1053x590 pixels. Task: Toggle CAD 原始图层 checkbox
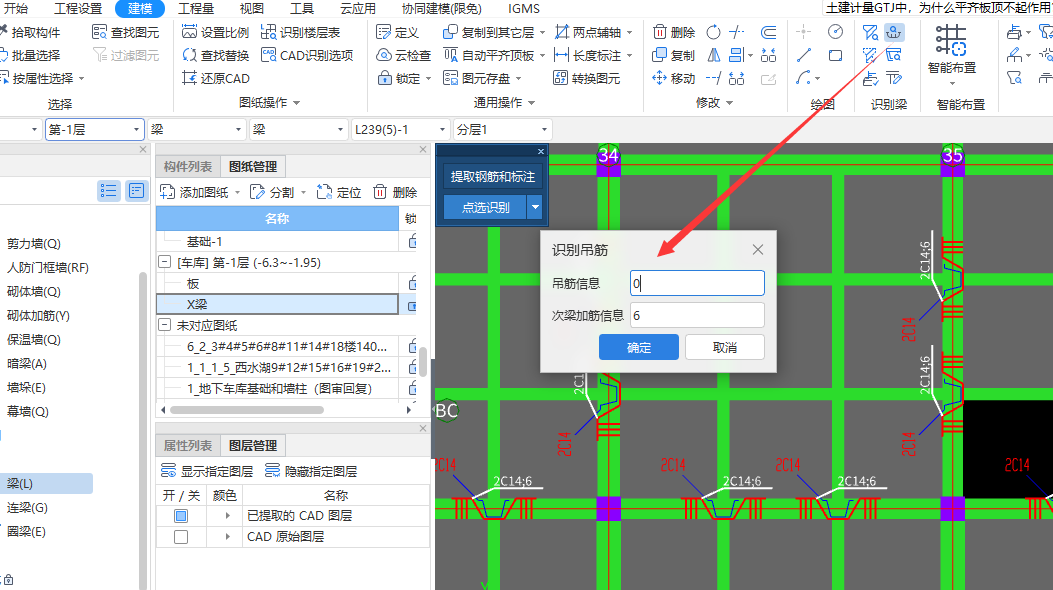181,537
